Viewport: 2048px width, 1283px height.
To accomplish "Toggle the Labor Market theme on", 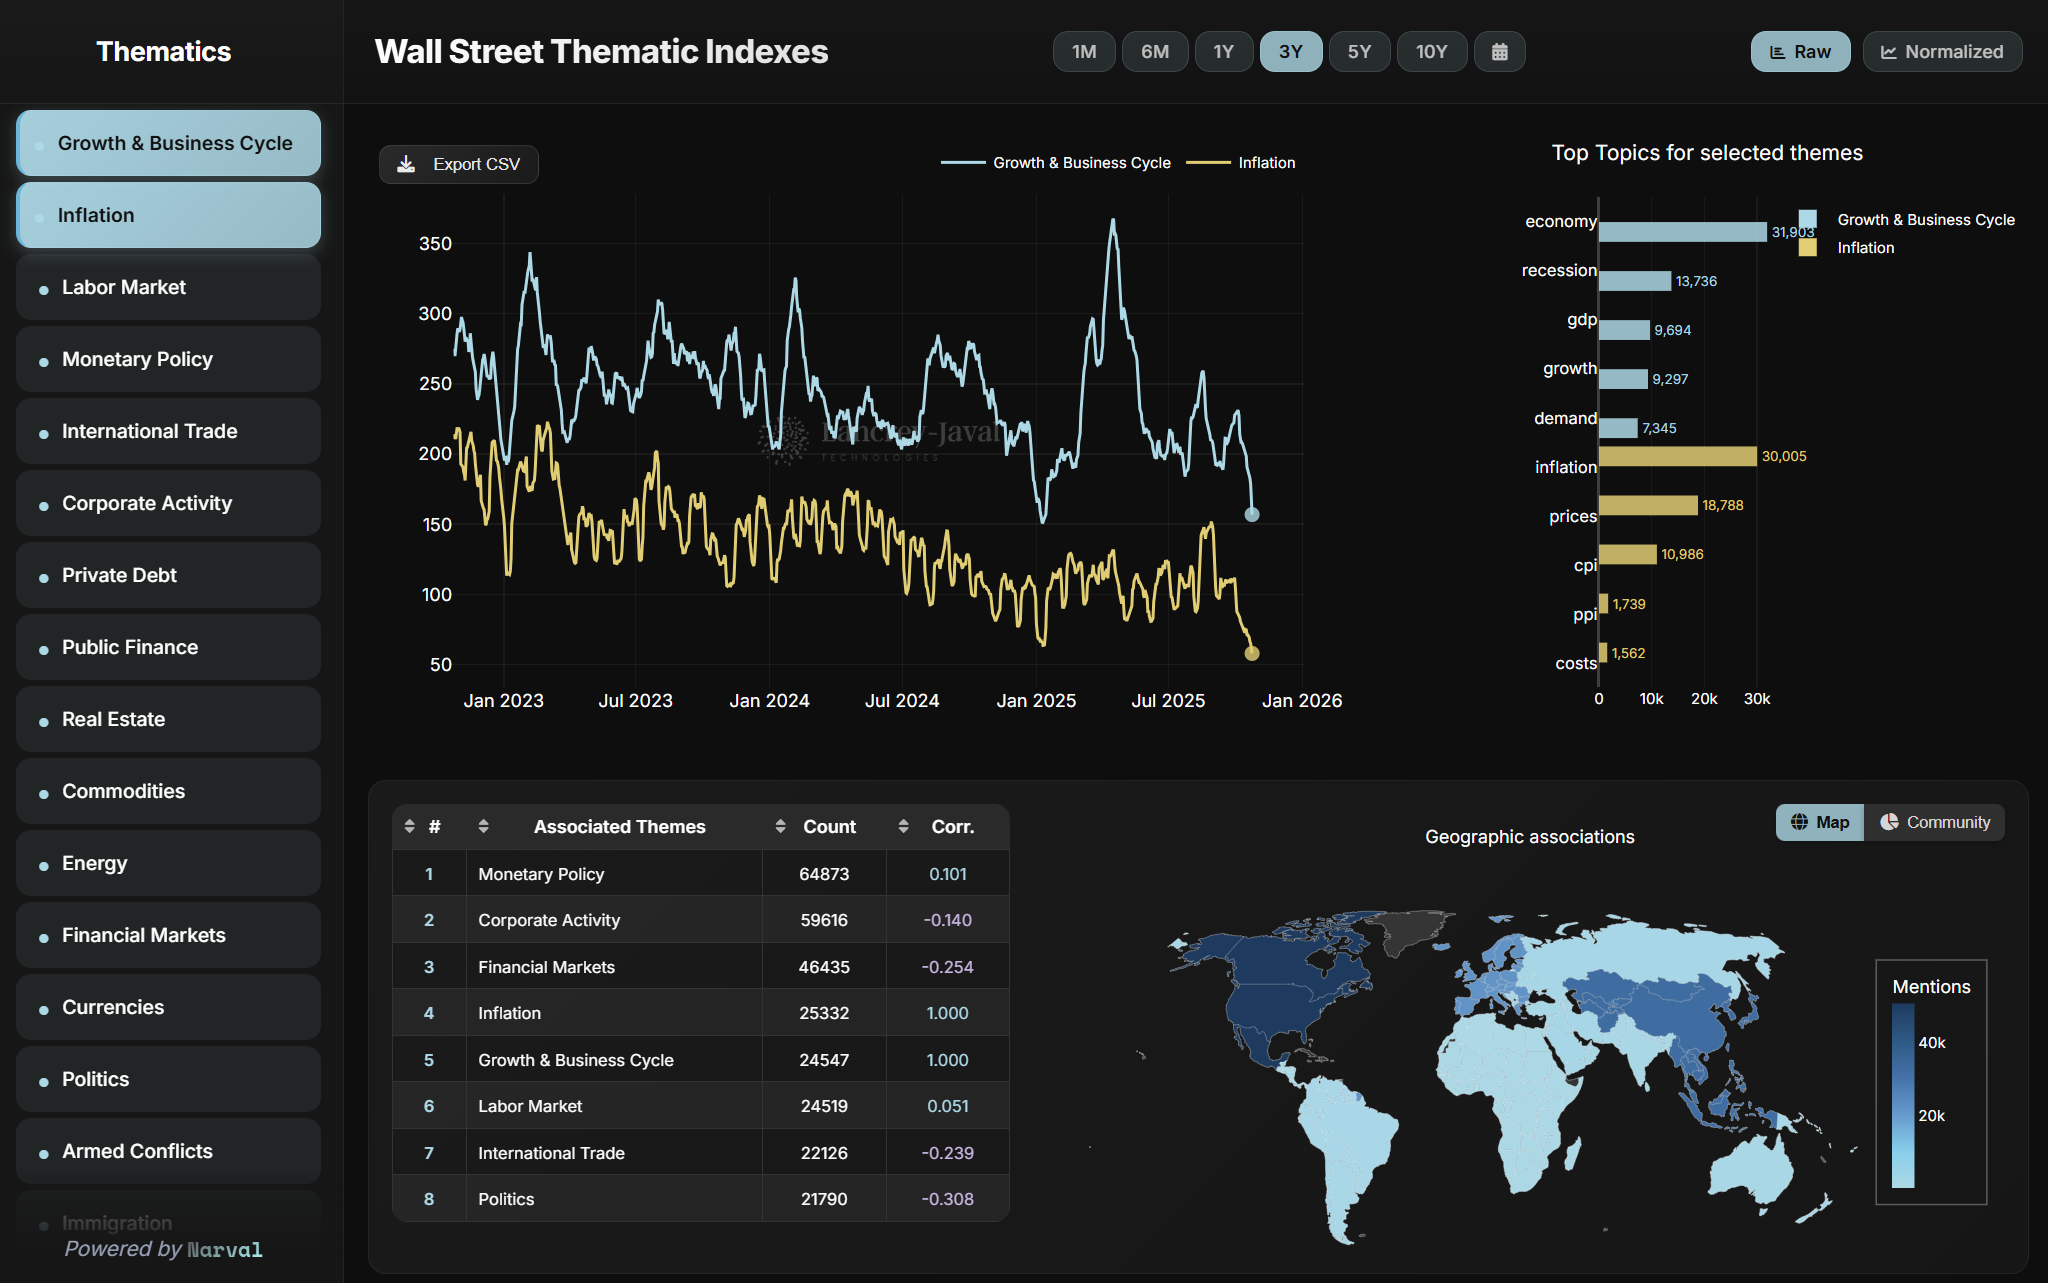I will click(x=168, y=287).
